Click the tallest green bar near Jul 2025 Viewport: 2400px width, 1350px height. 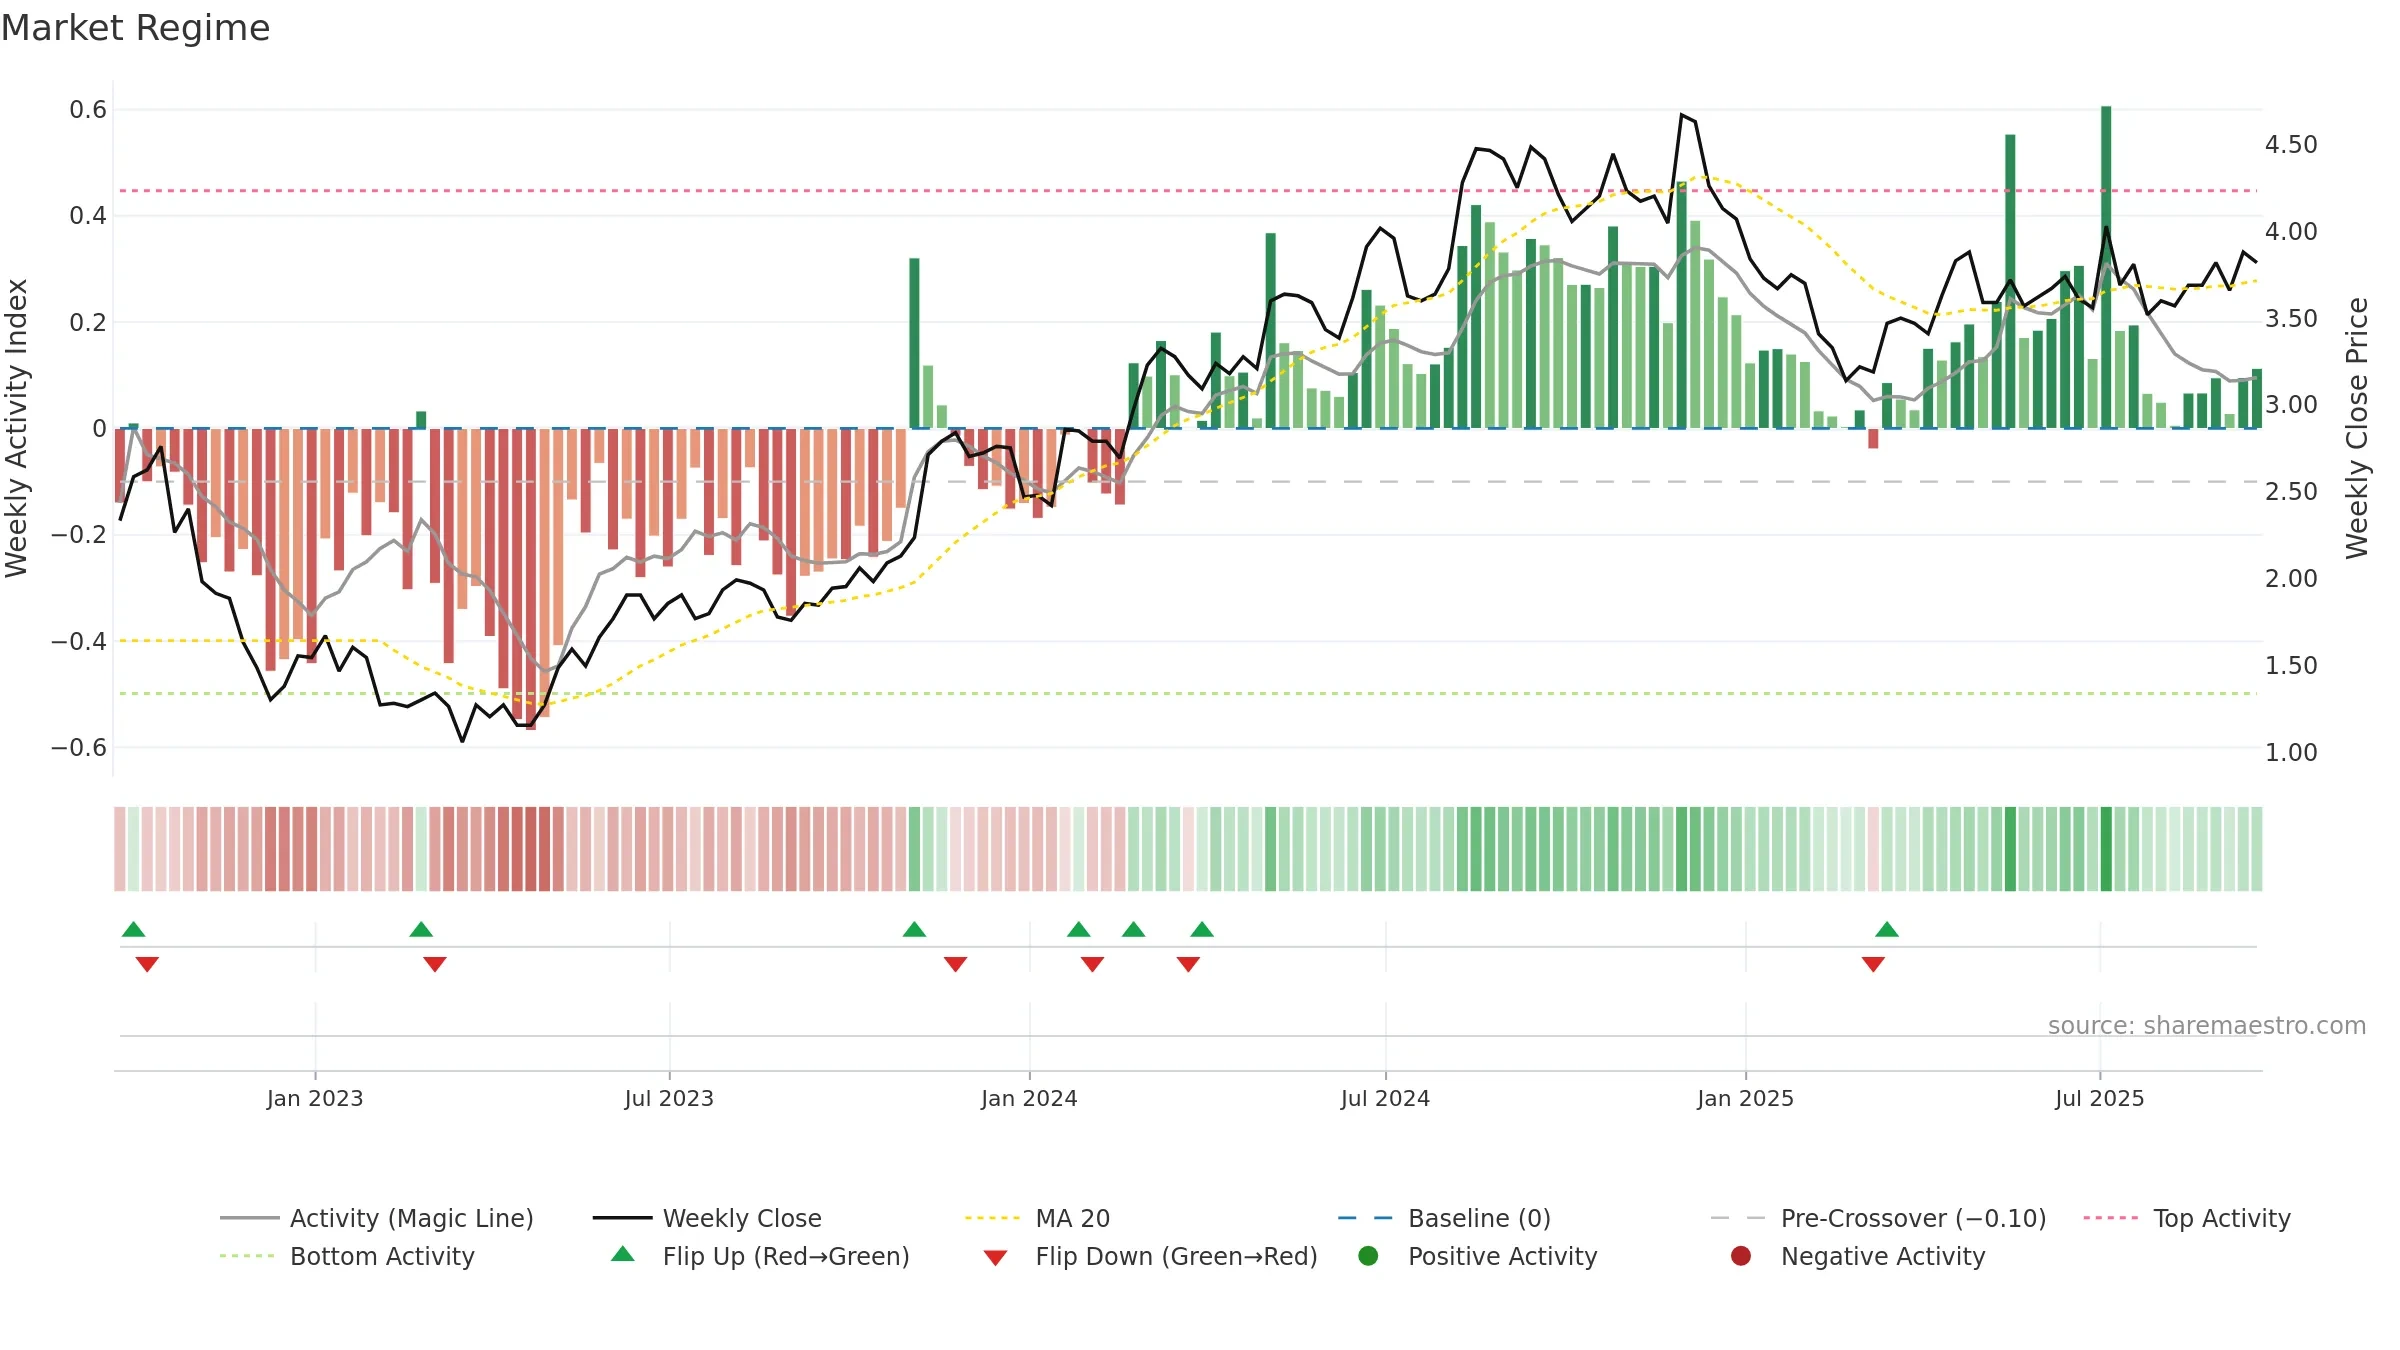pyautogui.click(x=2106, y=267)
